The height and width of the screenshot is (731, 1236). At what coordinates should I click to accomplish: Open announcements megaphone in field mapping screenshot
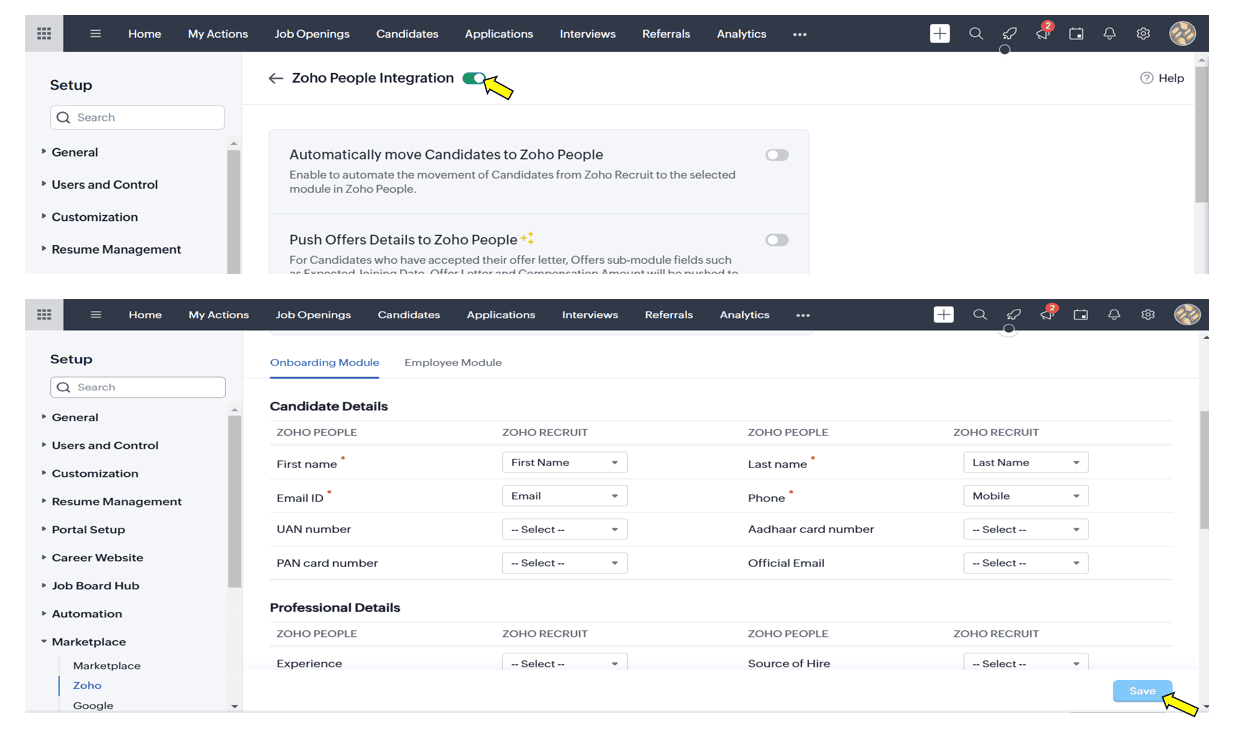point(1047,314)
